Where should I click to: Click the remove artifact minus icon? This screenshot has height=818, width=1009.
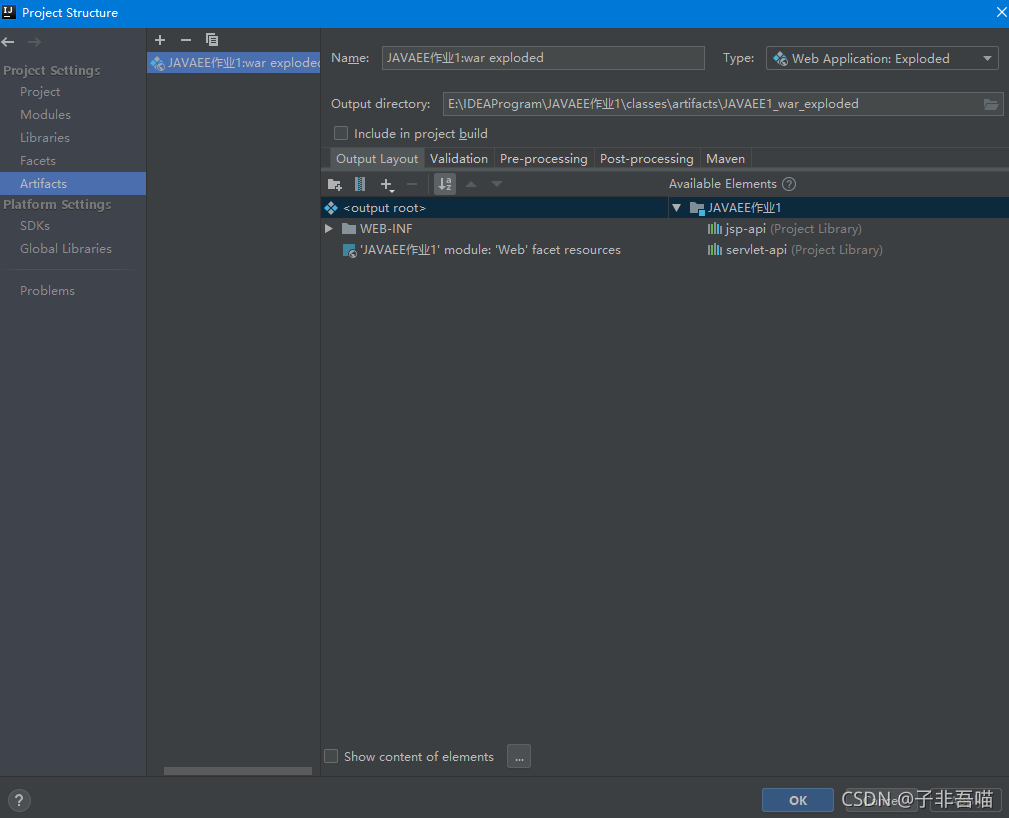click(x=186, y=40)
